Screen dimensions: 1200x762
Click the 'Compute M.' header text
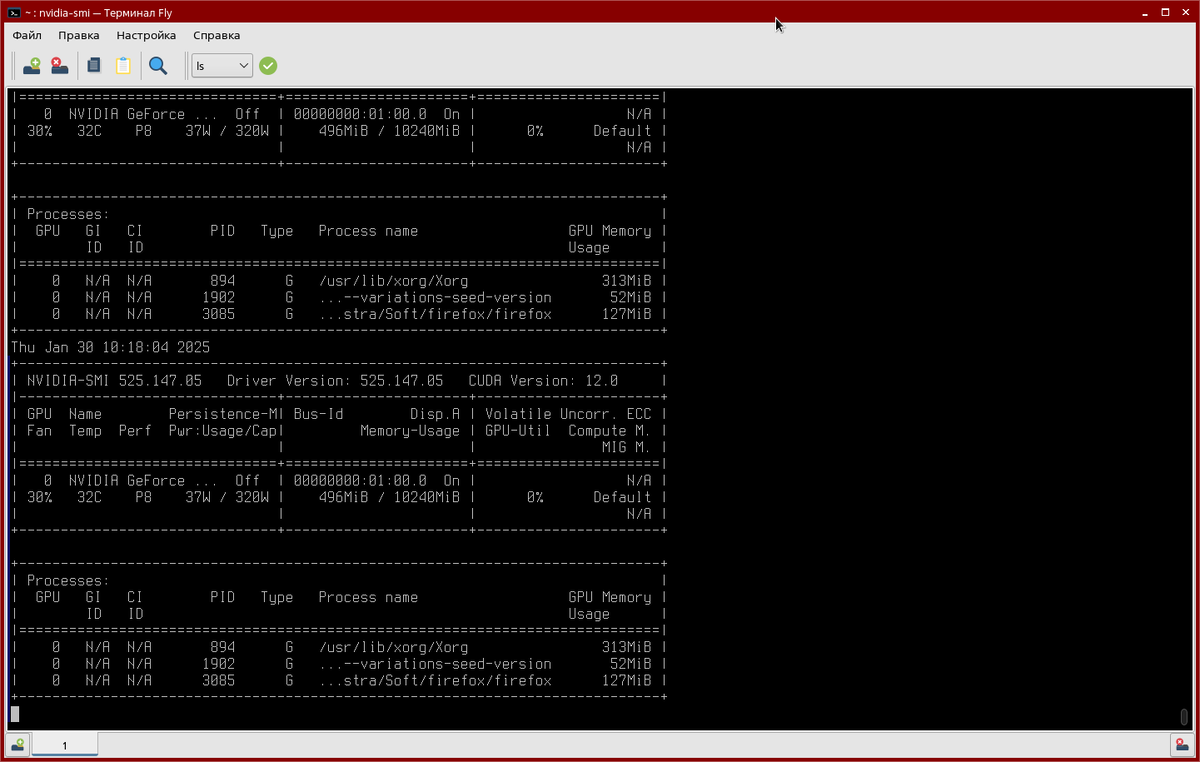click(x=610, y=431)
